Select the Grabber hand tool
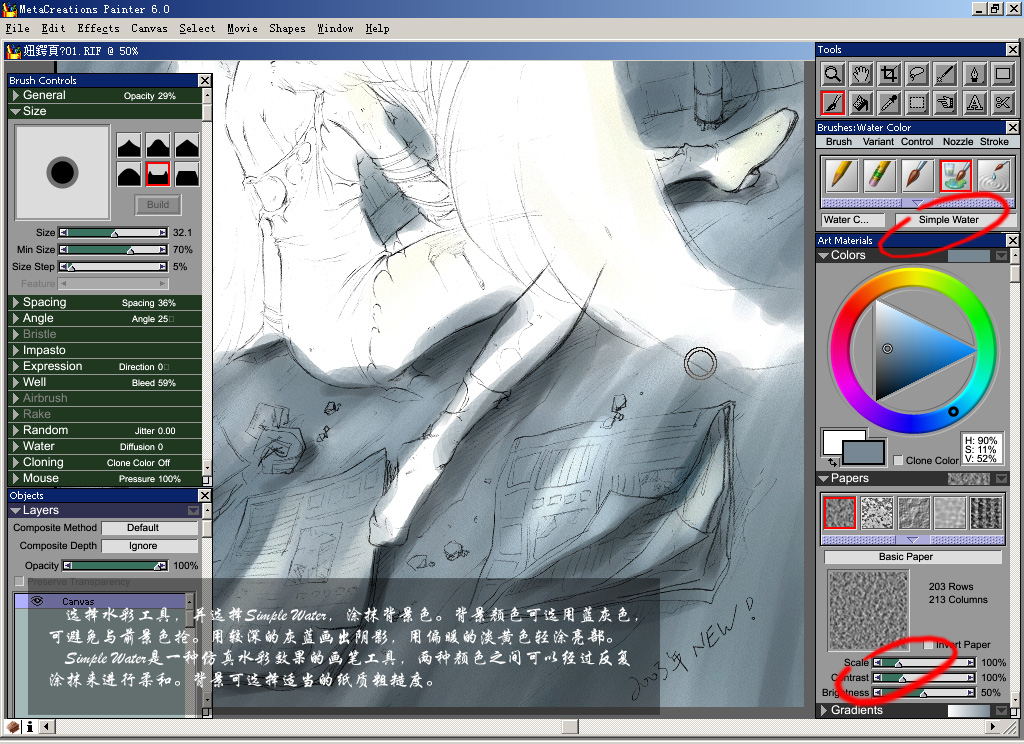 (x=861, y=74)
